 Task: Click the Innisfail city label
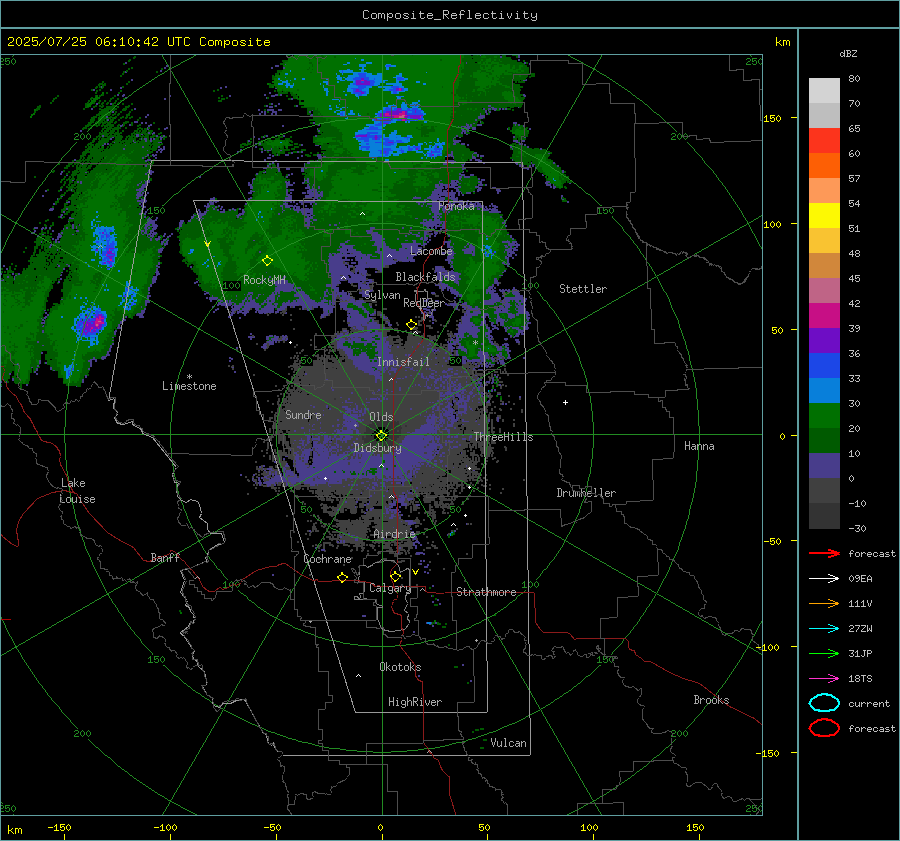(x=403, y=362)
